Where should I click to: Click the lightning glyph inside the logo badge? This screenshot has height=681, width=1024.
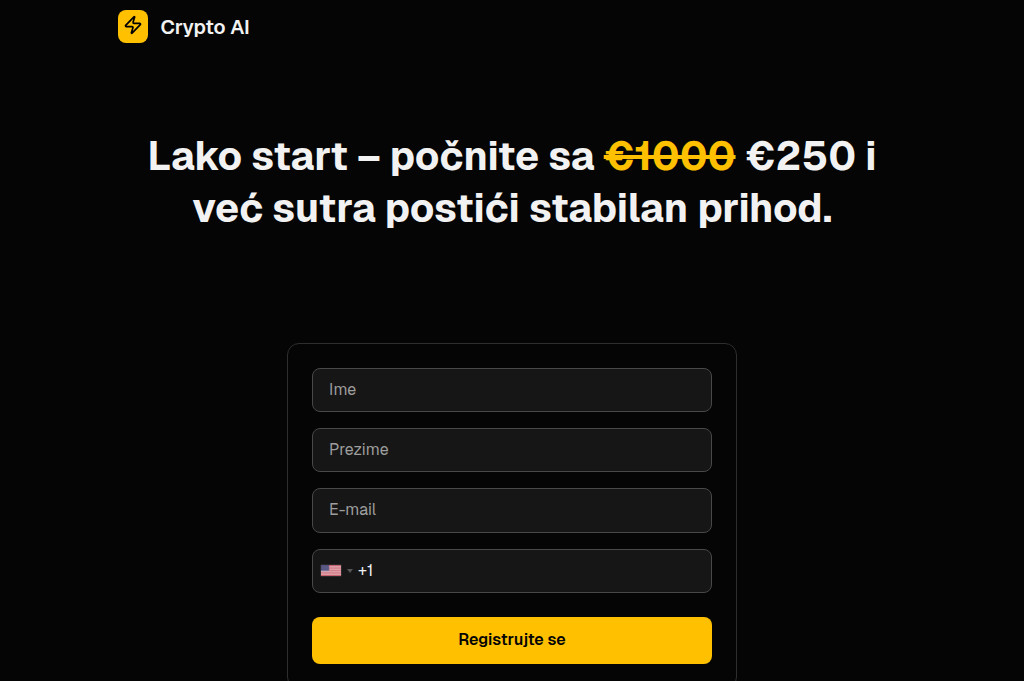(x=133, y=27)
